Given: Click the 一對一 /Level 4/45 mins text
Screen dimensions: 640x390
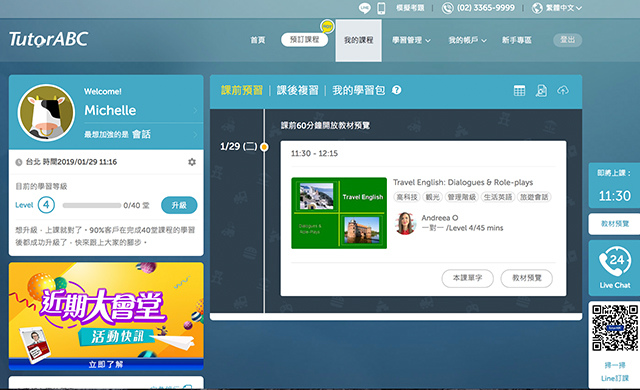Looking at the screenshot, I should coord(462,228).
